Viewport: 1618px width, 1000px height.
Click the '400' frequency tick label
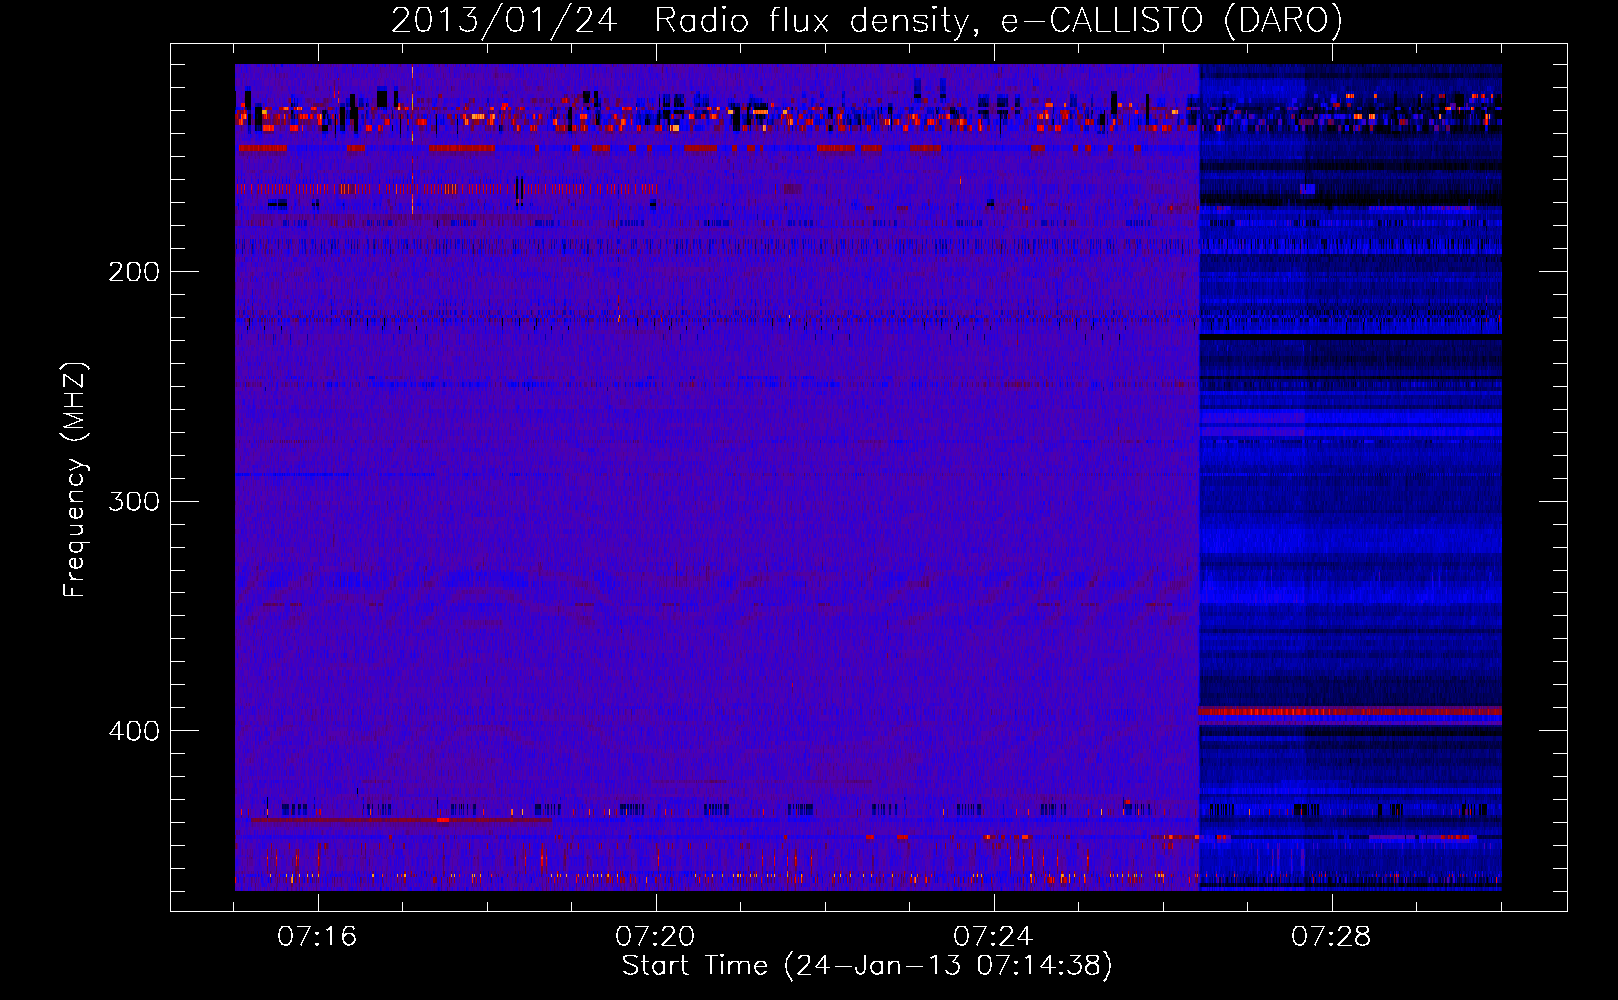pyautogui.click(x=134, y=731)
